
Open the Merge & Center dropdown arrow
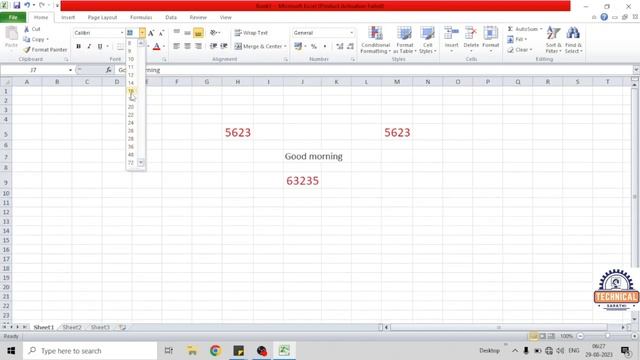pos(285,46)
